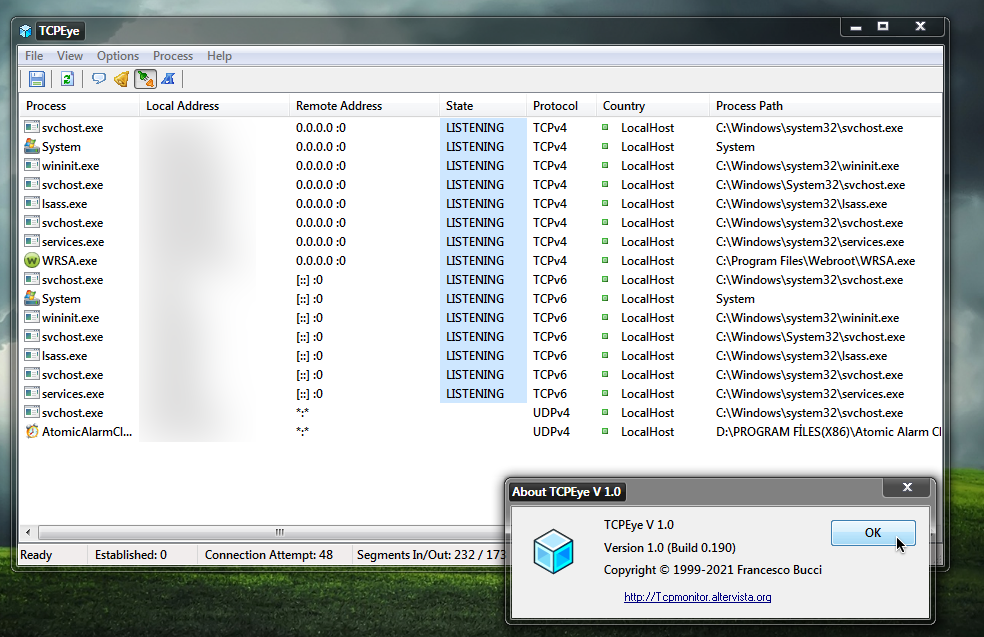The height and width of the screenshot is (637, 984).
Task: Click the icon beside first services.exe row
Action: (31, 241)
